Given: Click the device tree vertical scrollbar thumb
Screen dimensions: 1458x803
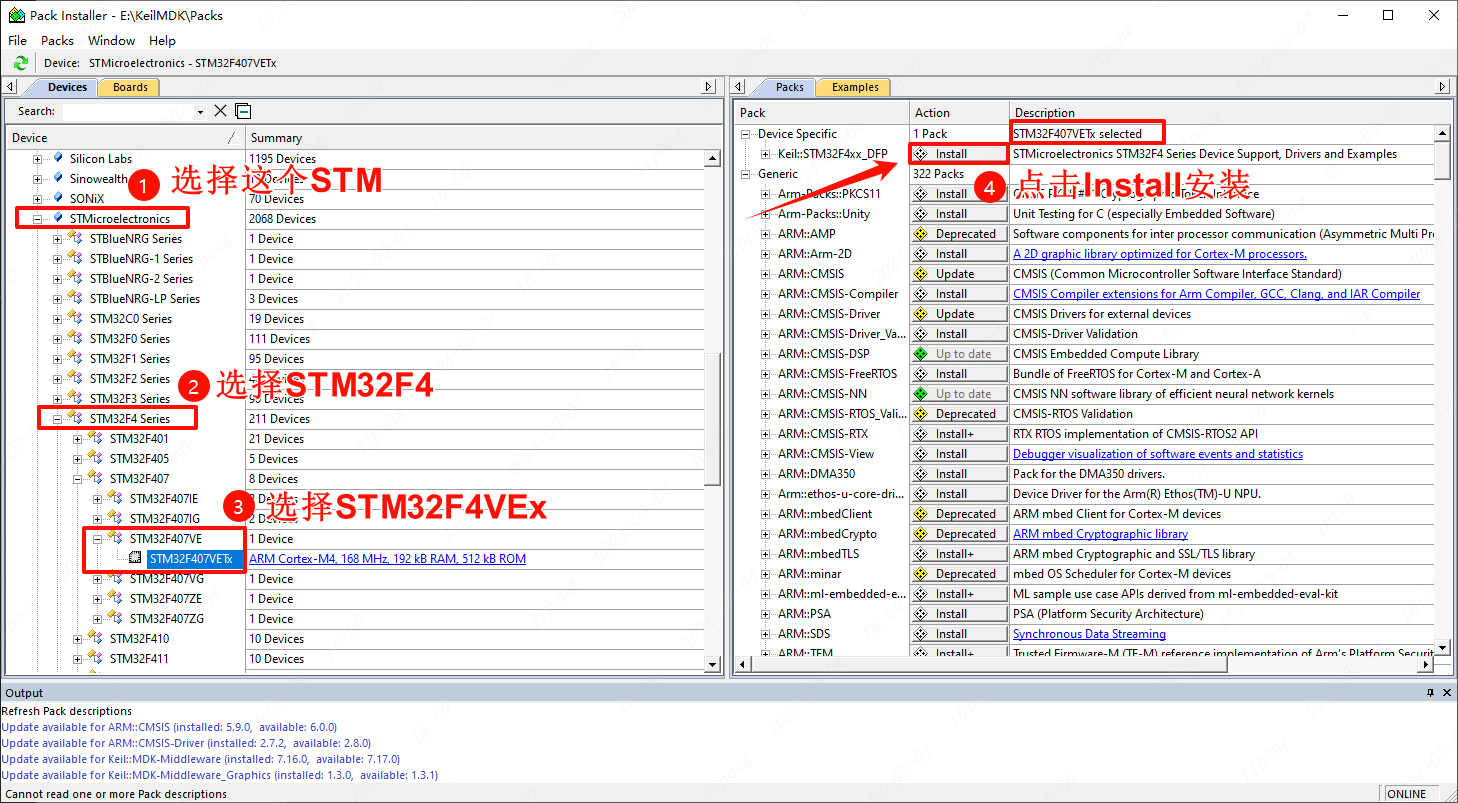Looking at the screenshot, I should (x=712, y=420).
